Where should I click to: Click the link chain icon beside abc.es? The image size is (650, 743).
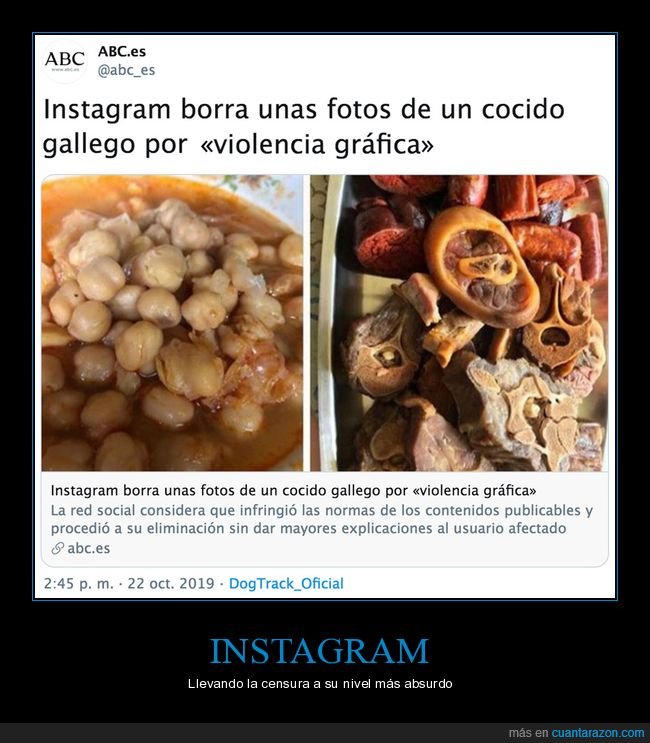click(57, 549)
